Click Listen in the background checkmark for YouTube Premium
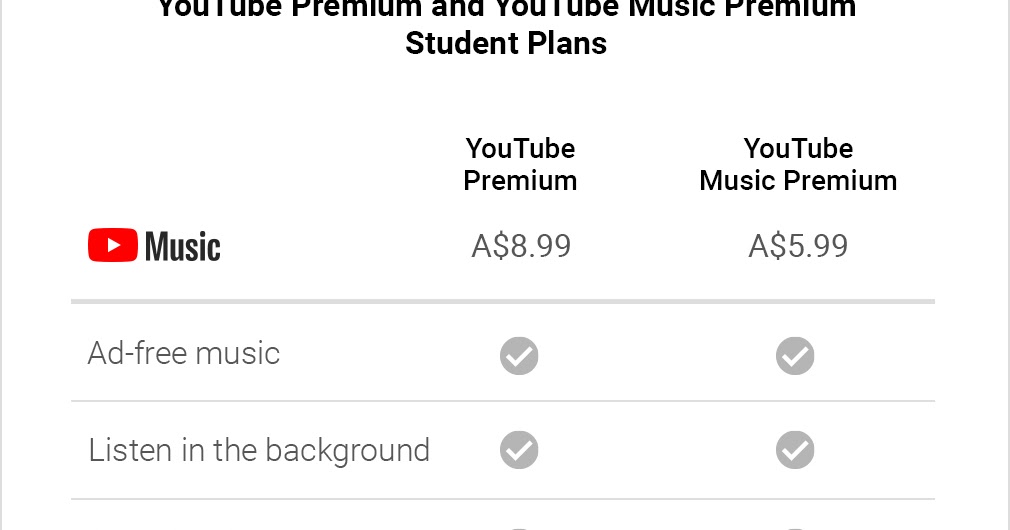This screenshot has height=530, width=1010. [x=519, y=450]
